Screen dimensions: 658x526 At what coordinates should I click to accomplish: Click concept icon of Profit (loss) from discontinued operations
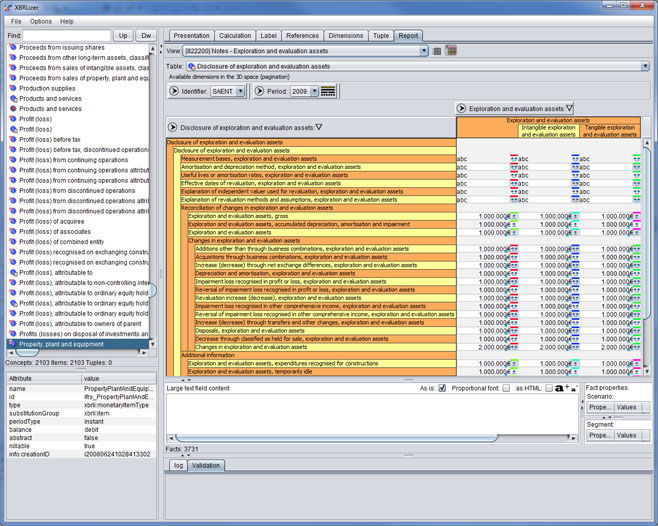pos(13,191)
